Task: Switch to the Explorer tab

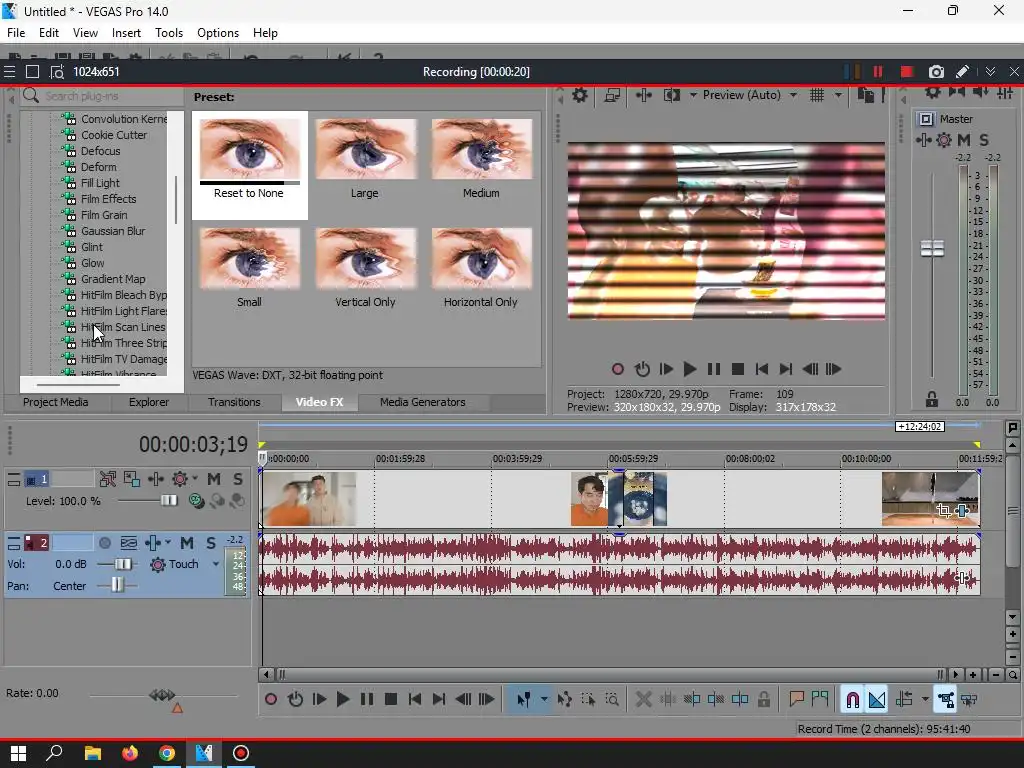Action: tap(148, 402)
